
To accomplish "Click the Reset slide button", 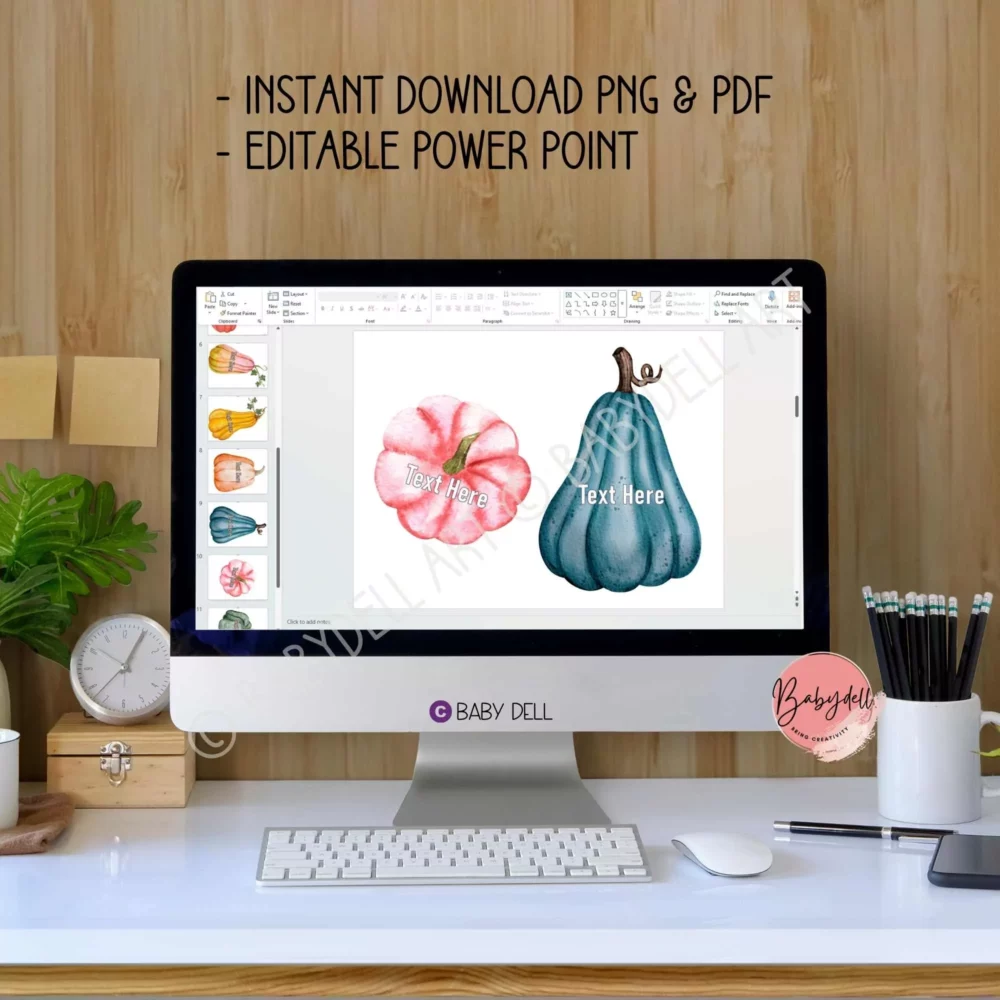I will tap(294, 303).
